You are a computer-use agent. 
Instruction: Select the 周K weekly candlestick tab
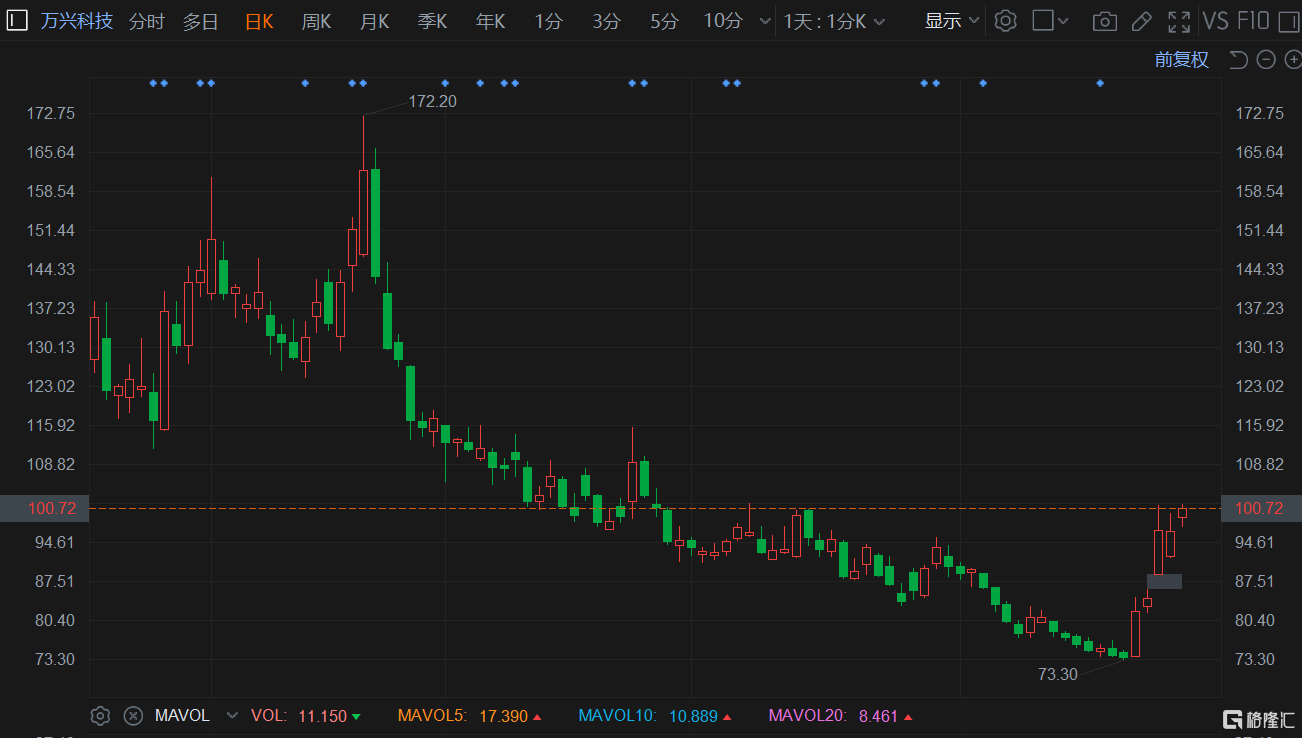pos(316,21)
